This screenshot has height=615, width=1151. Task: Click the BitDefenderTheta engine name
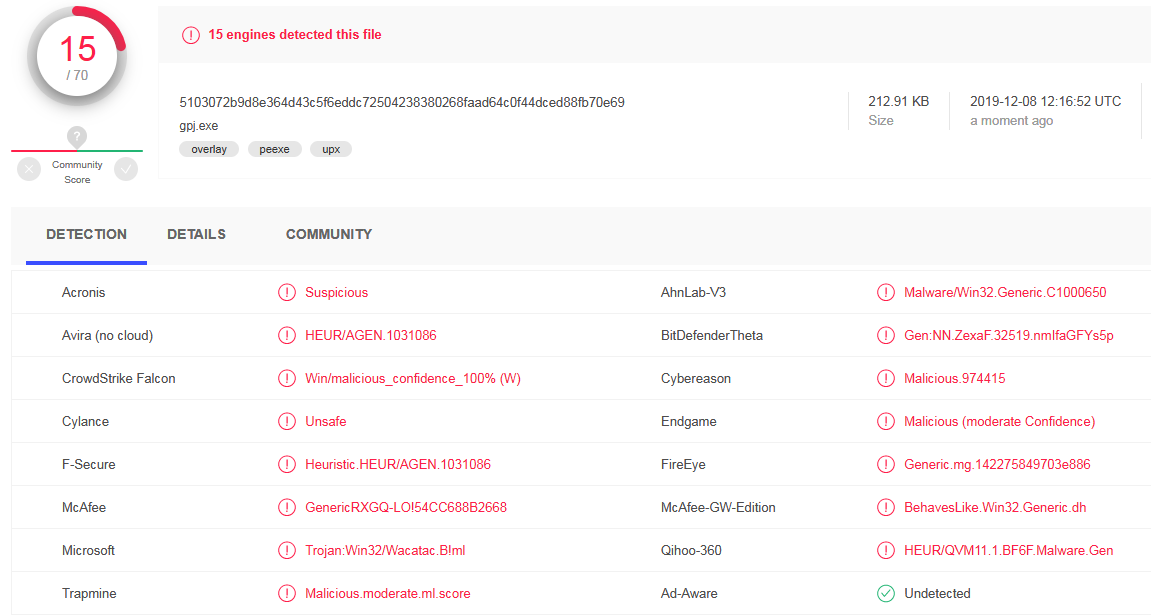click(x=712, y=335)
